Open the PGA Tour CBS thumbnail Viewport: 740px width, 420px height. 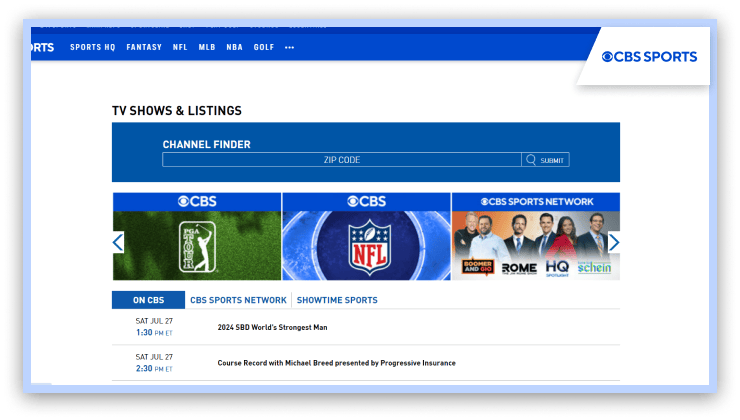[x=197, y=236]
